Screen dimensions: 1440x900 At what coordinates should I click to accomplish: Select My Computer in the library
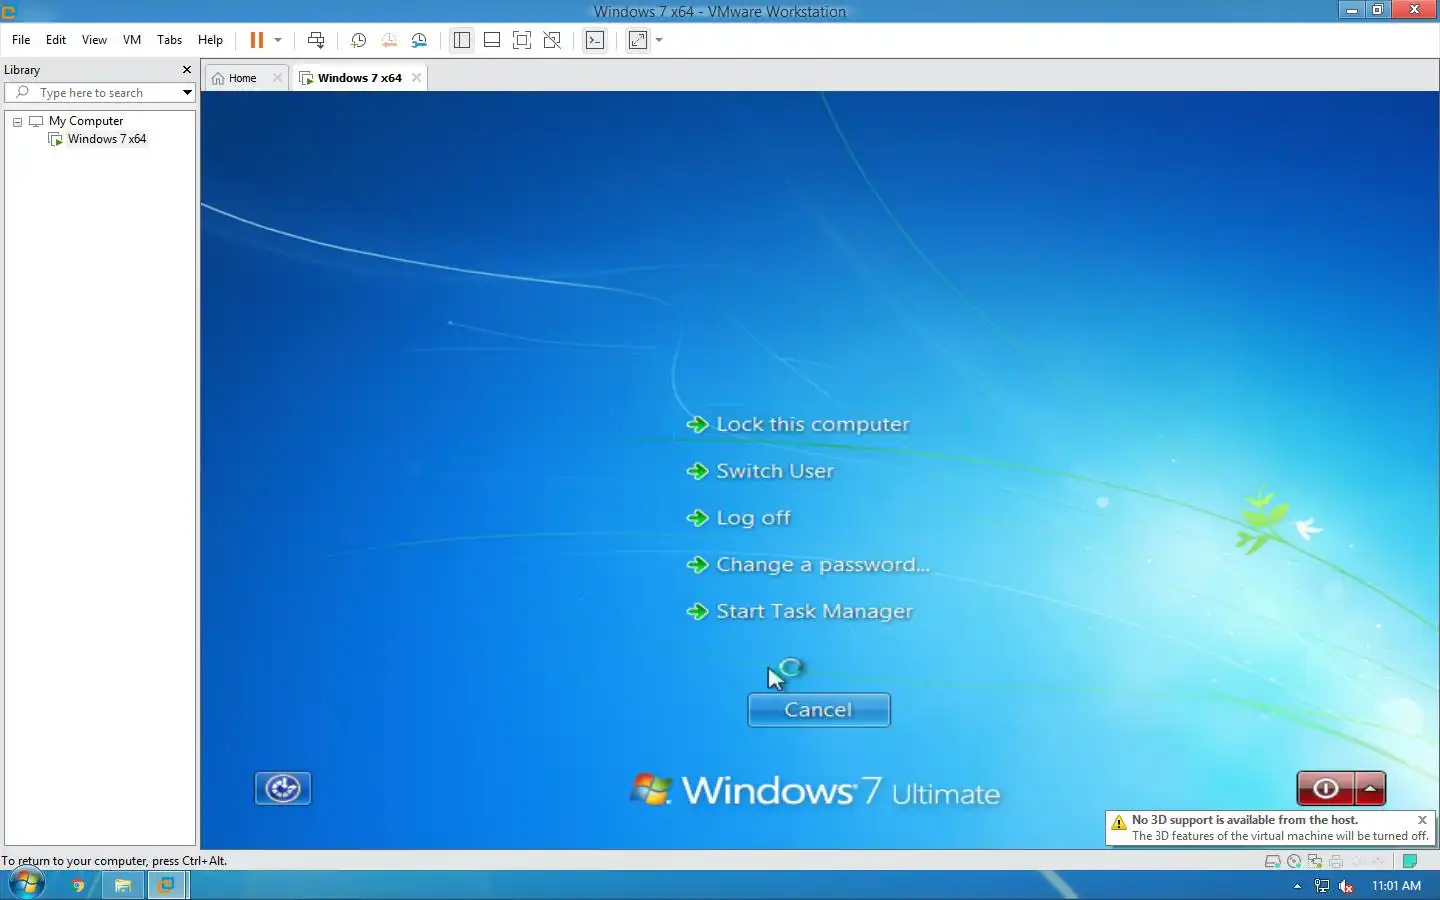click(x=86, y=121)
